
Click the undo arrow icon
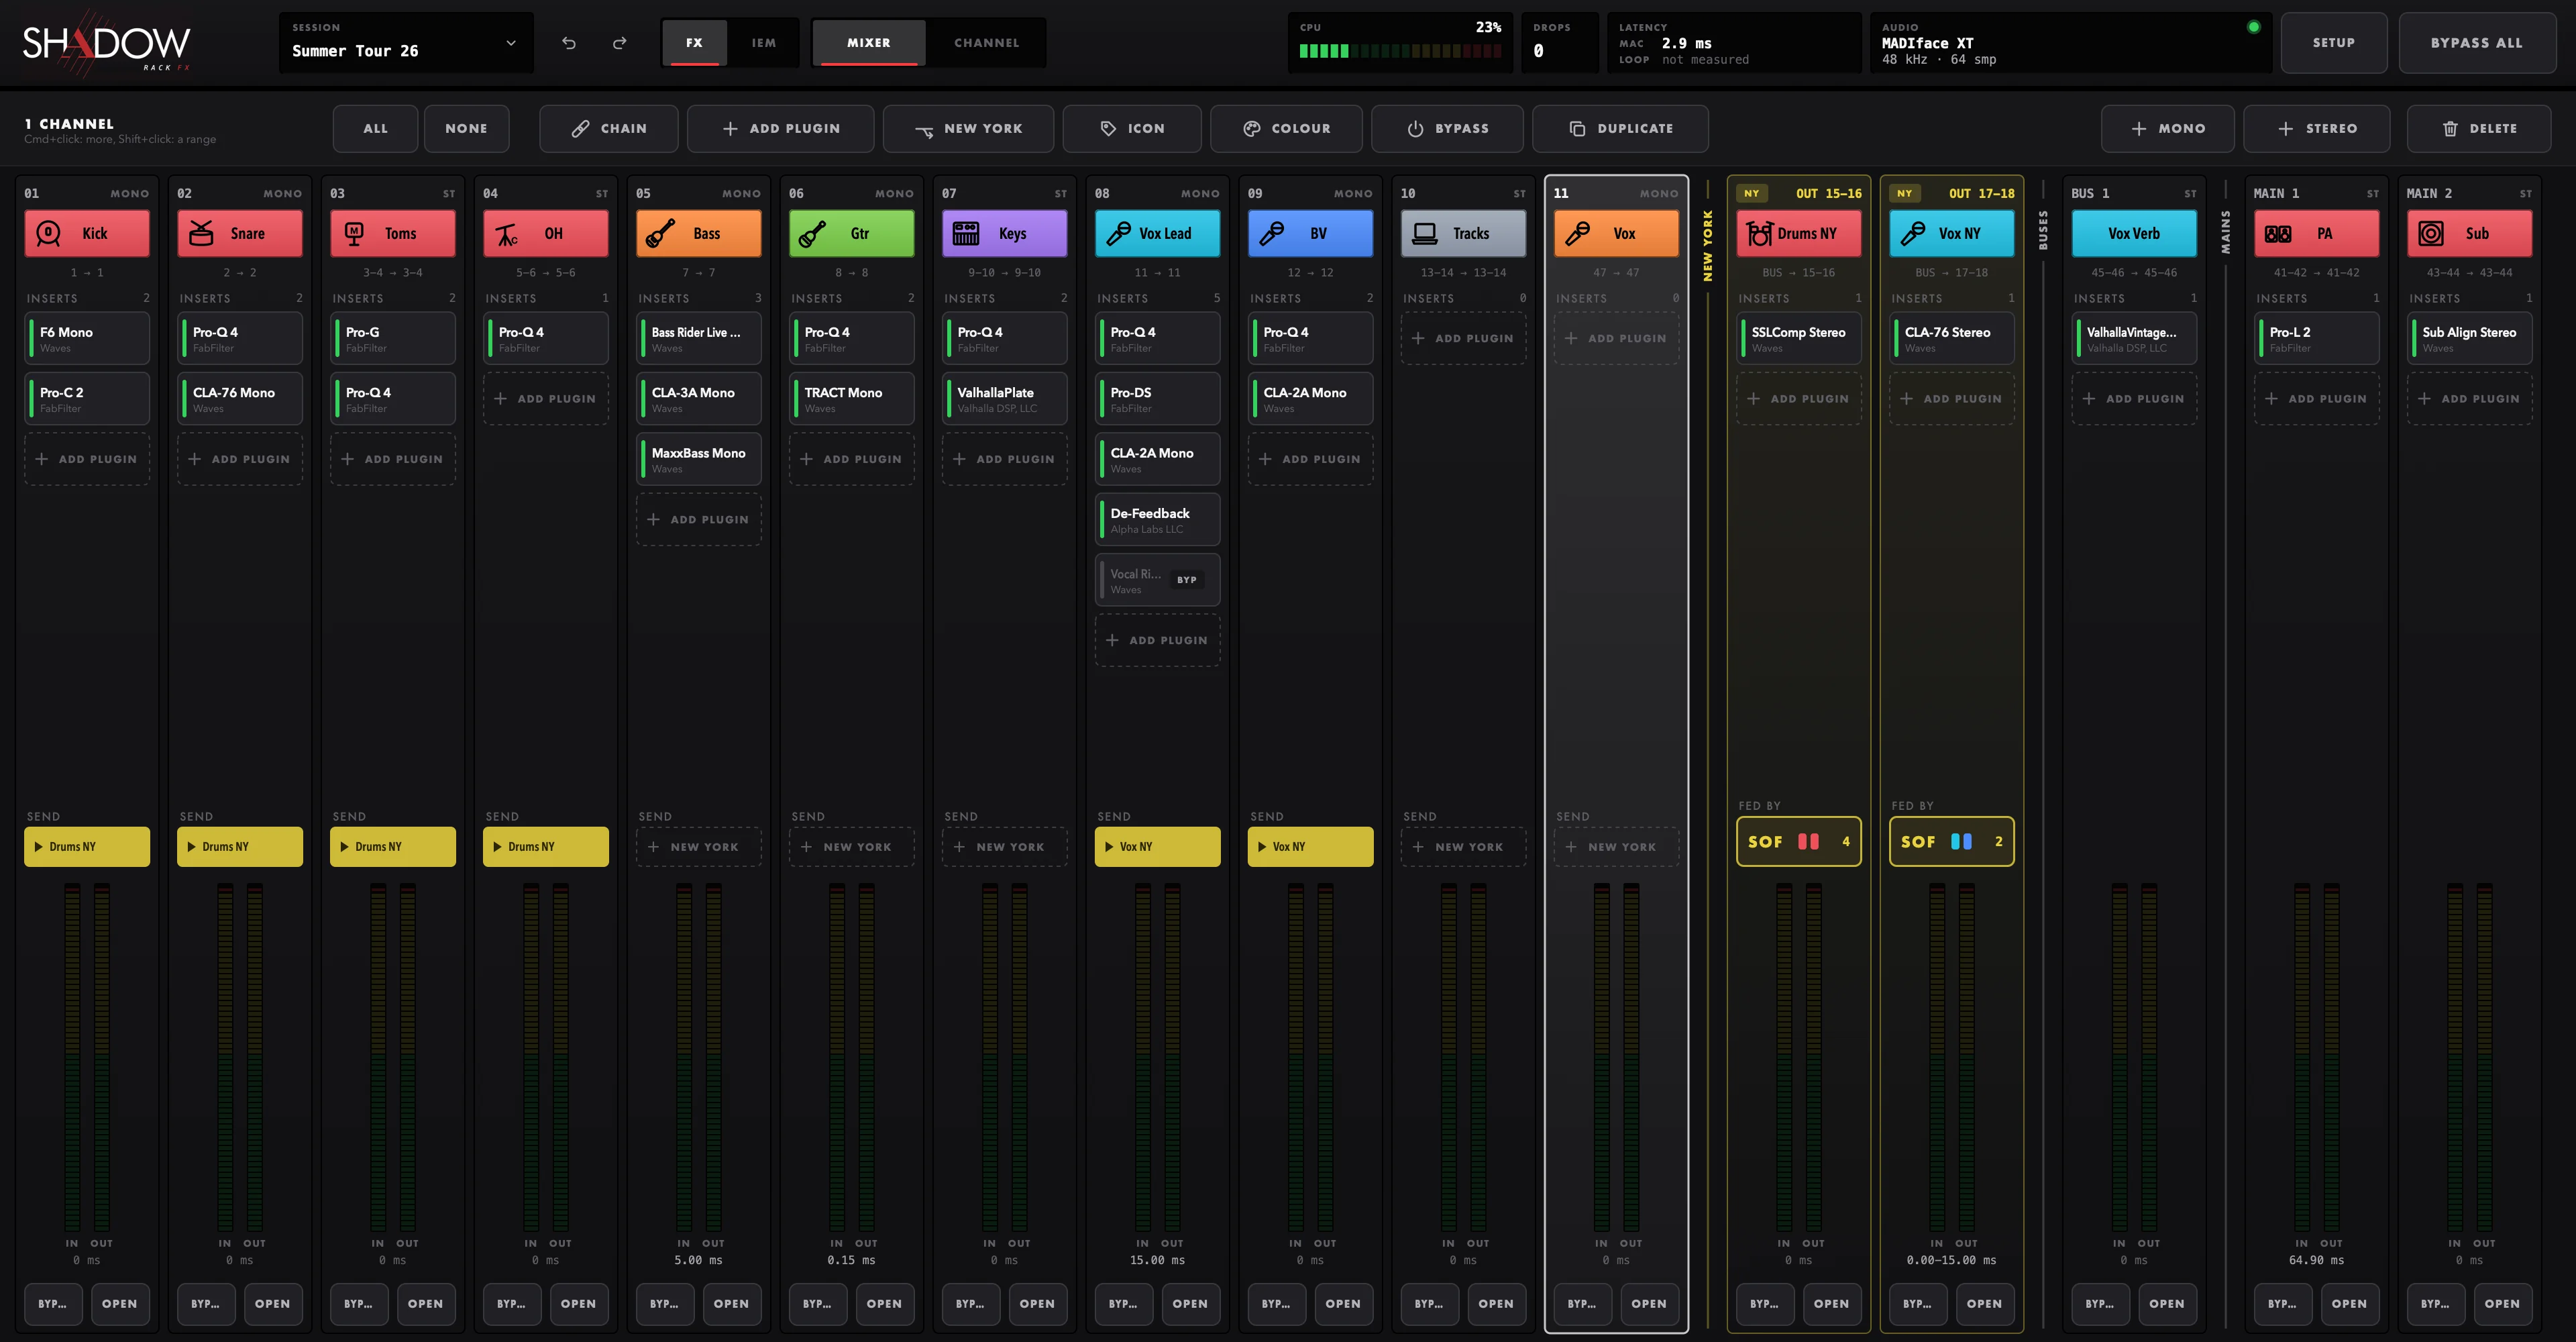tap(569, 43)
